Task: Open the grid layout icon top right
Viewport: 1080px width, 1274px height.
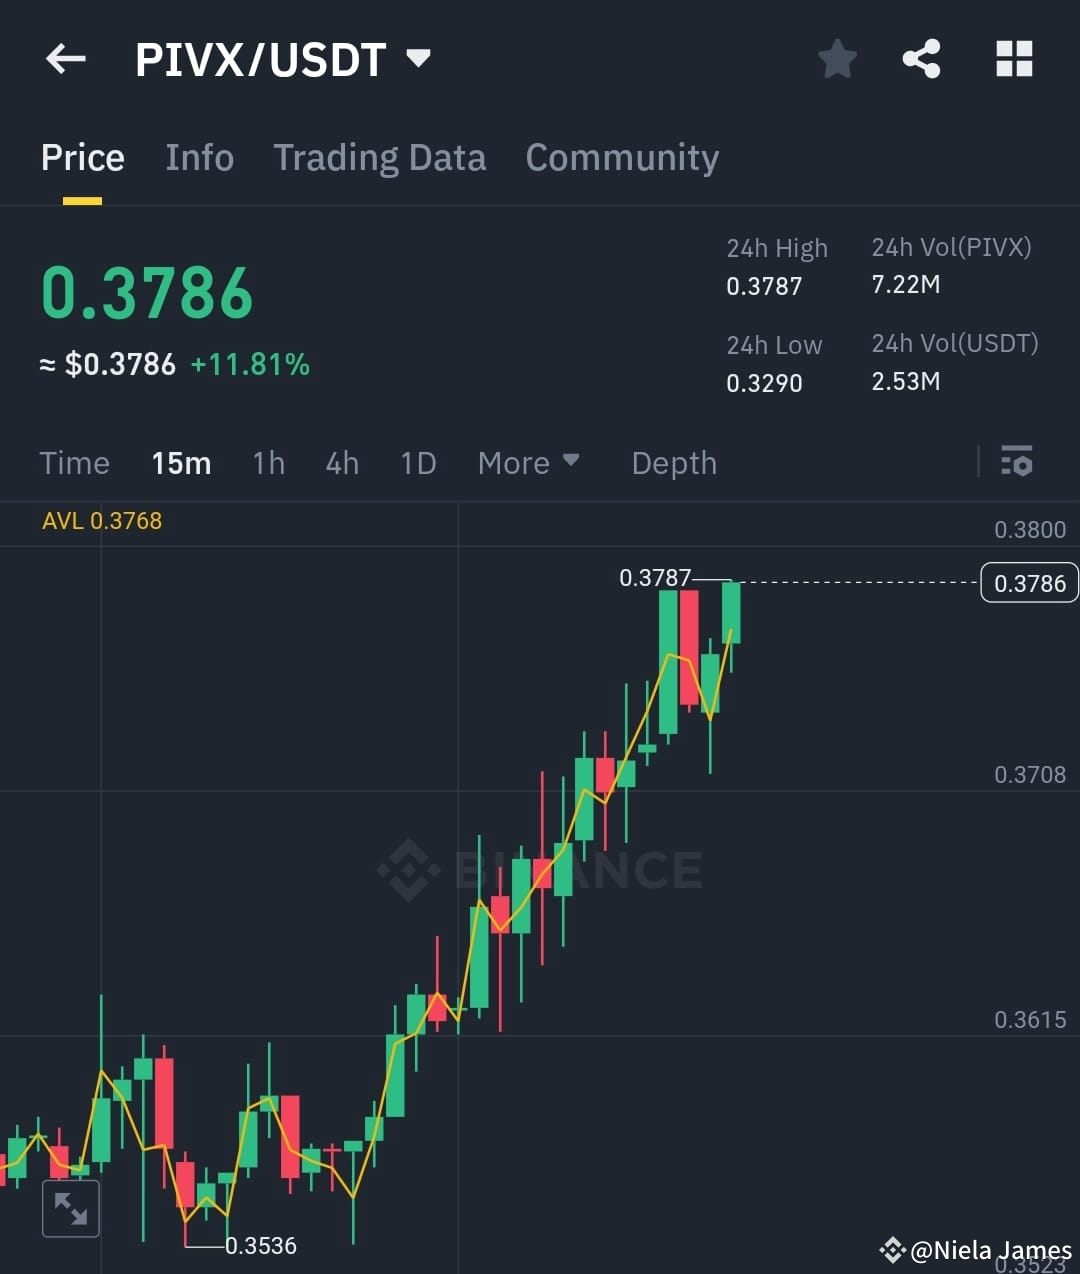Action: [x=1014, y=59]
